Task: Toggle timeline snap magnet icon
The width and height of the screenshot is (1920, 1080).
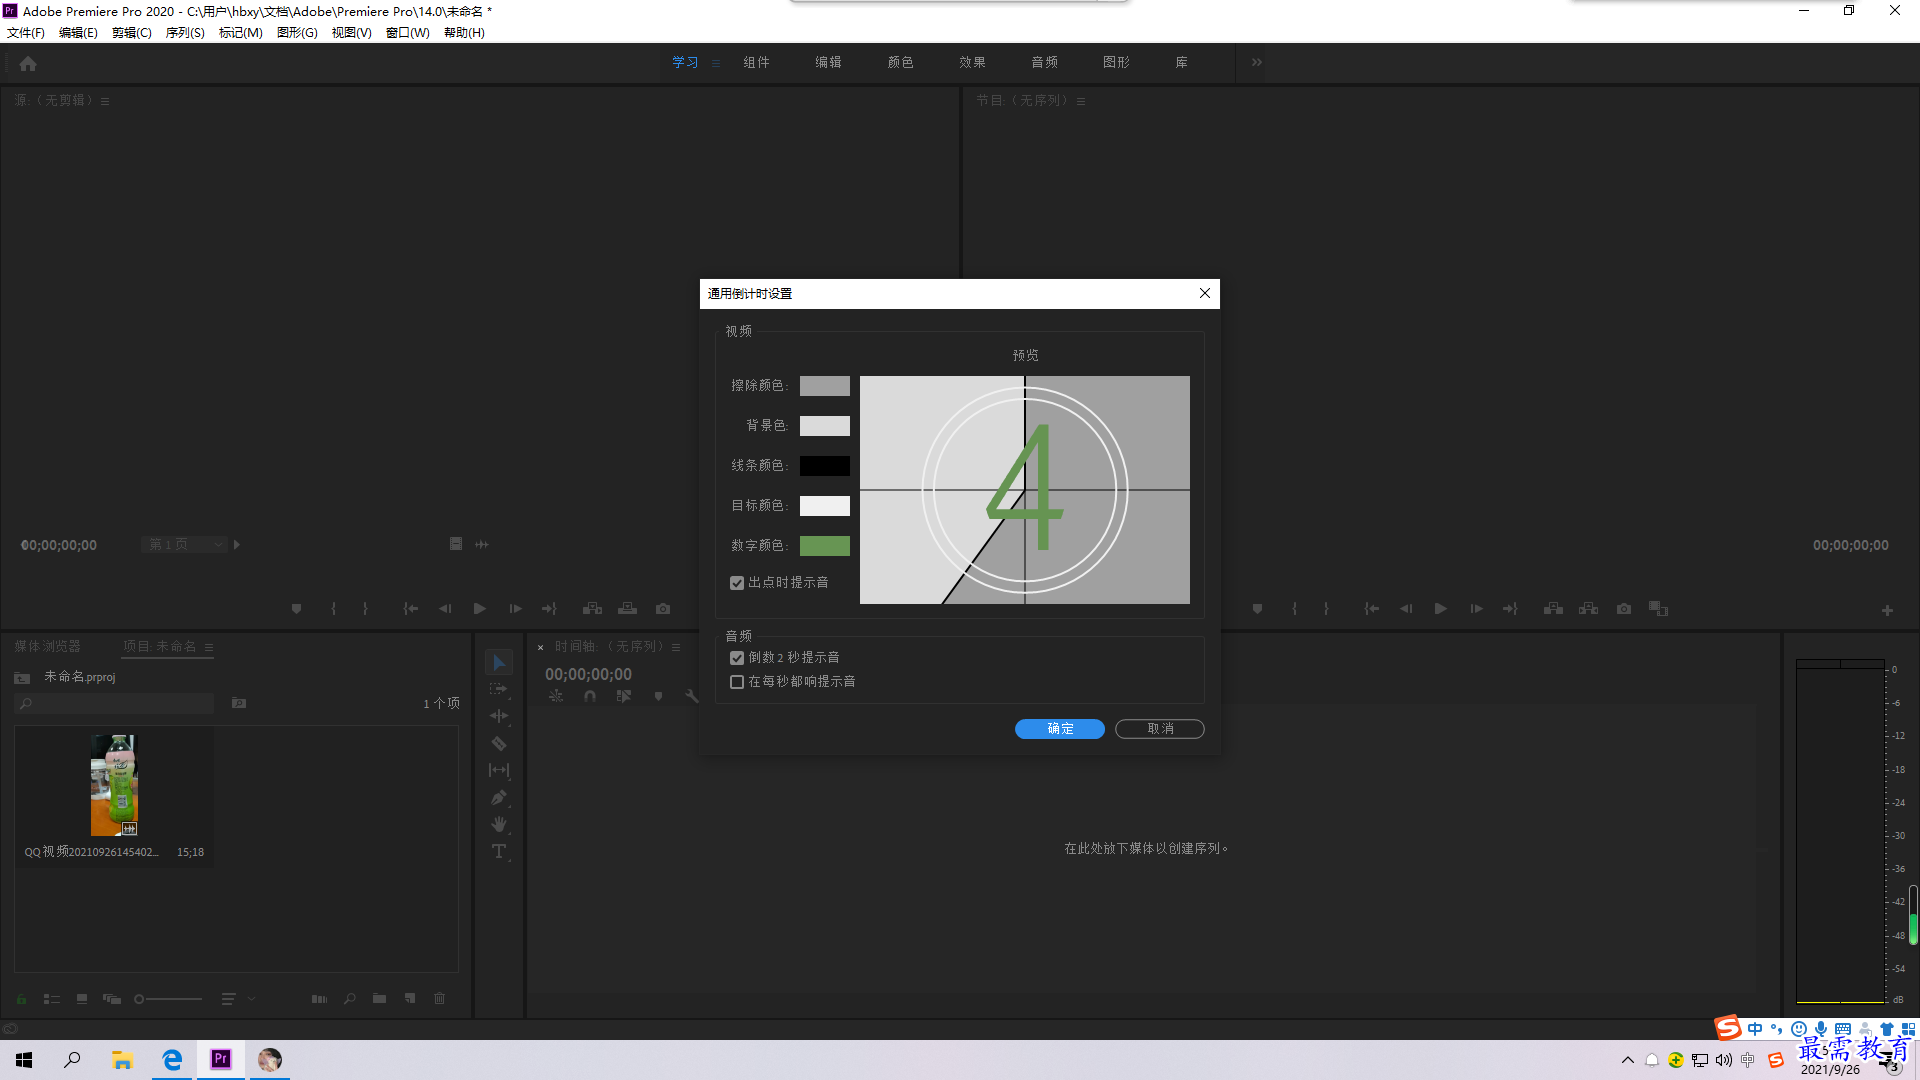Action: click(590, 697)
